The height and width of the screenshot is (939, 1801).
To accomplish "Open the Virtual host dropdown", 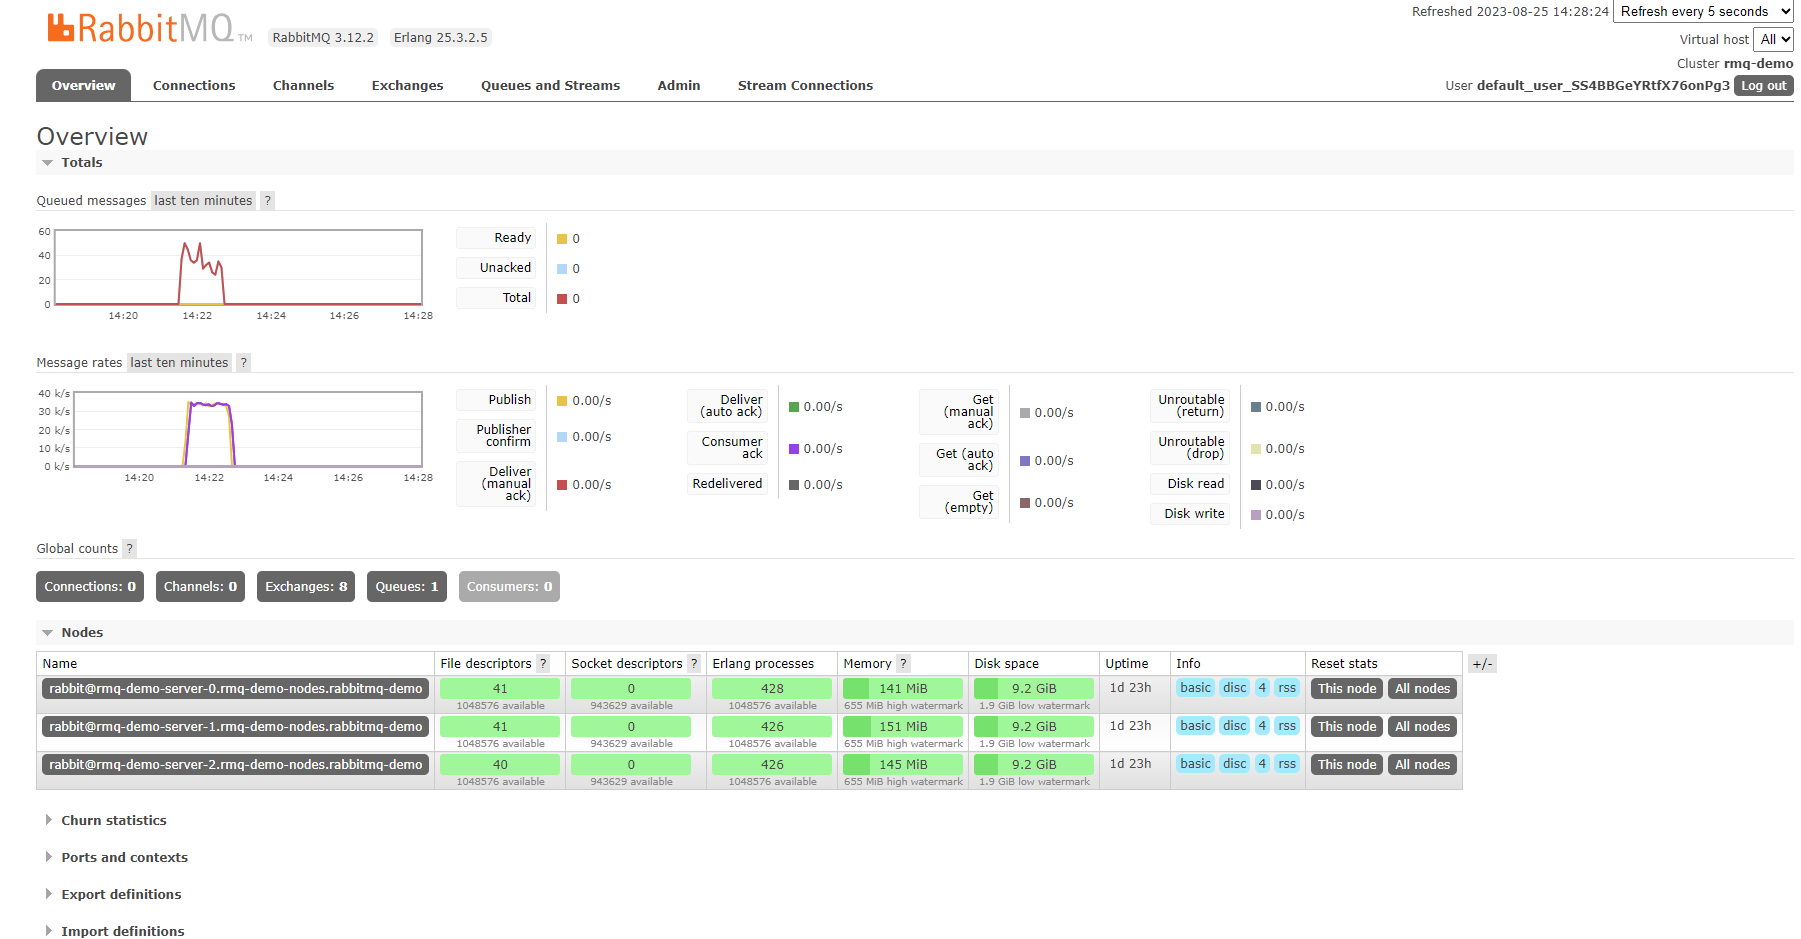I will 1774,39.
